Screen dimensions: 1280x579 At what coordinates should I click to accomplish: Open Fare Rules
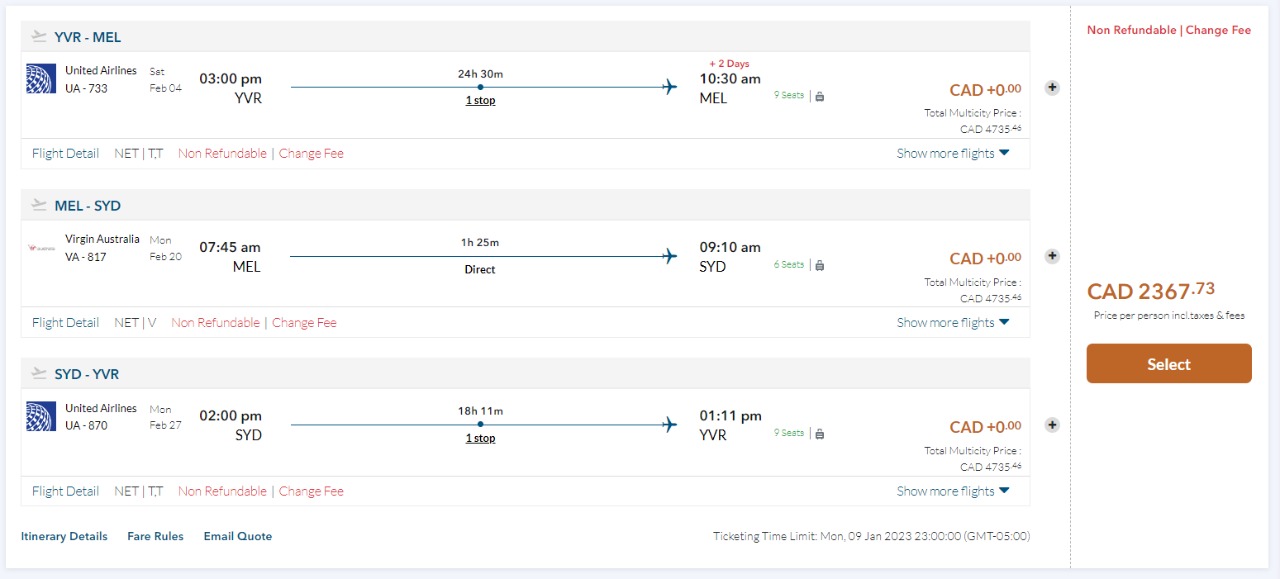[x=155, y=537]
